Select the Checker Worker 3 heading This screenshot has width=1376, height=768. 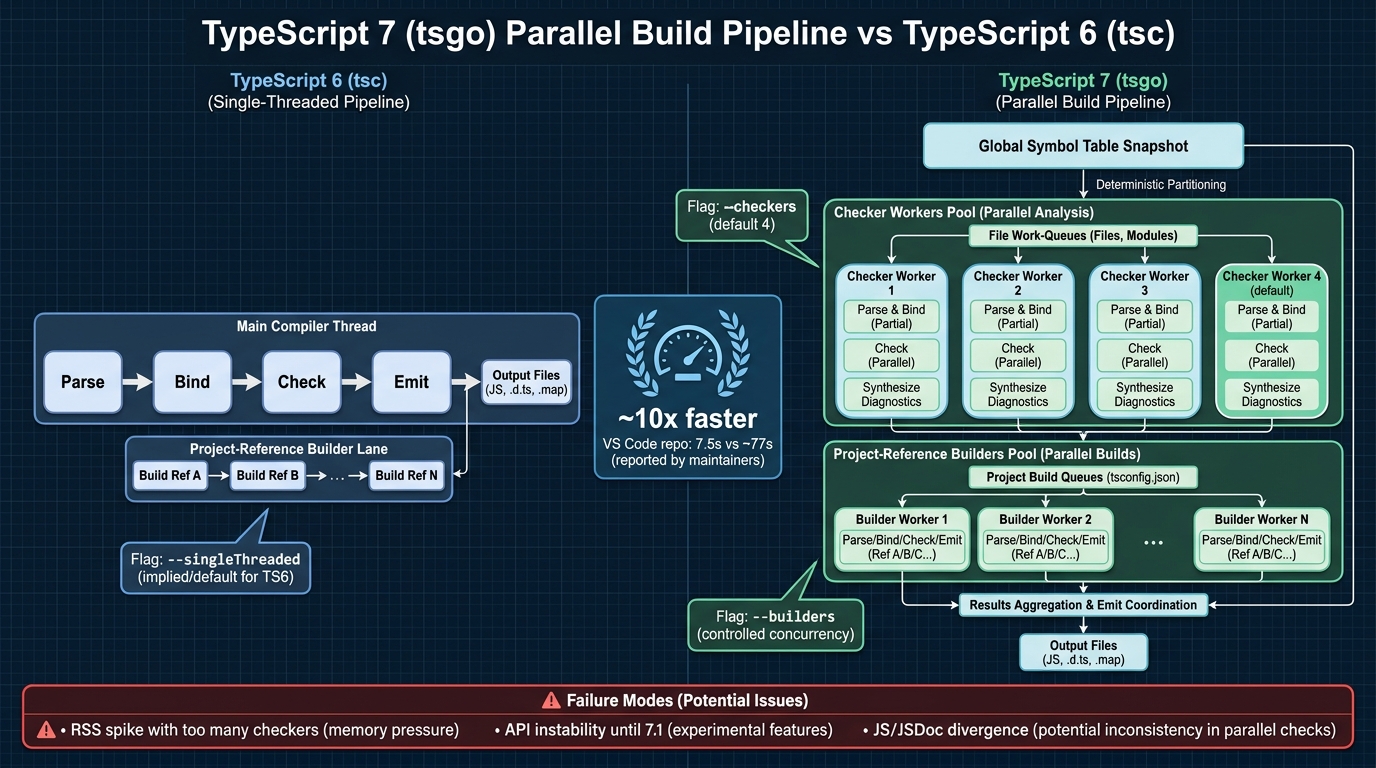pyautogui.click(x=1145, y=283)
